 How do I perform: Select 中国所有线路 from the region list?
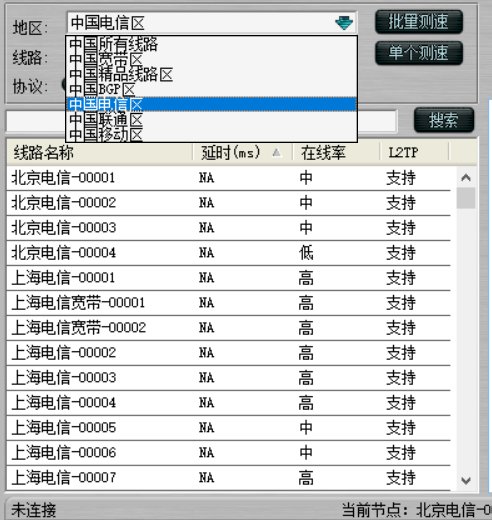tap(211, 44)
